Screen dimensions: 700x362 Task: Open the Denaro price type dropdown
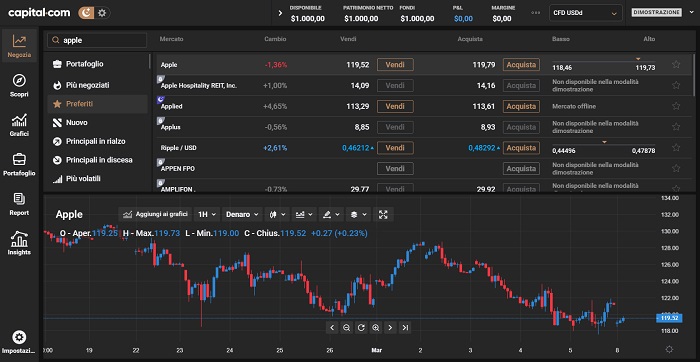[242, 214]
